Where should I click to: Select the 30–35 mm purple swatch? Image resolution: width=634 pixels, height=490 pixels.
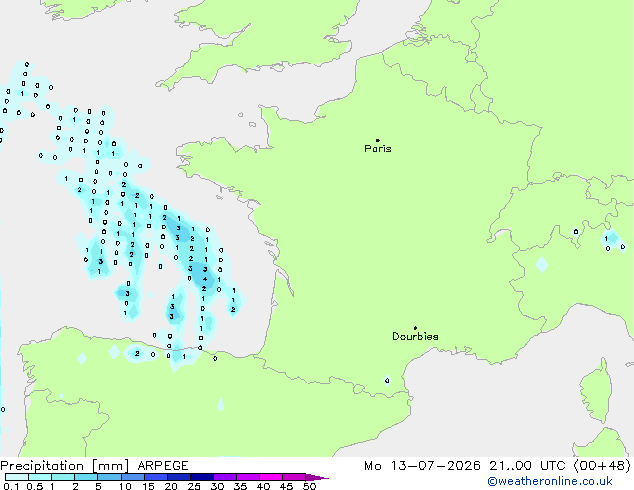pyautogui.click(x=224, y=477)
